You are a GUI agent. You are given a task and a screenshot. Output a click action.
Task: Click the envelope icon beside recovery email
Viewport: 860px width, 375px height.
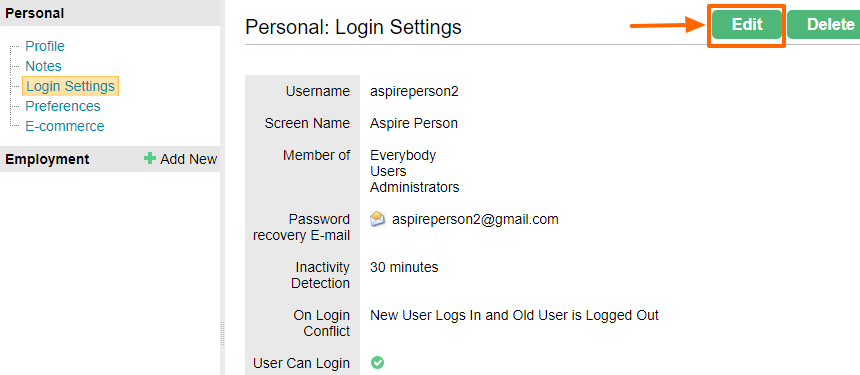click(377, 220)
